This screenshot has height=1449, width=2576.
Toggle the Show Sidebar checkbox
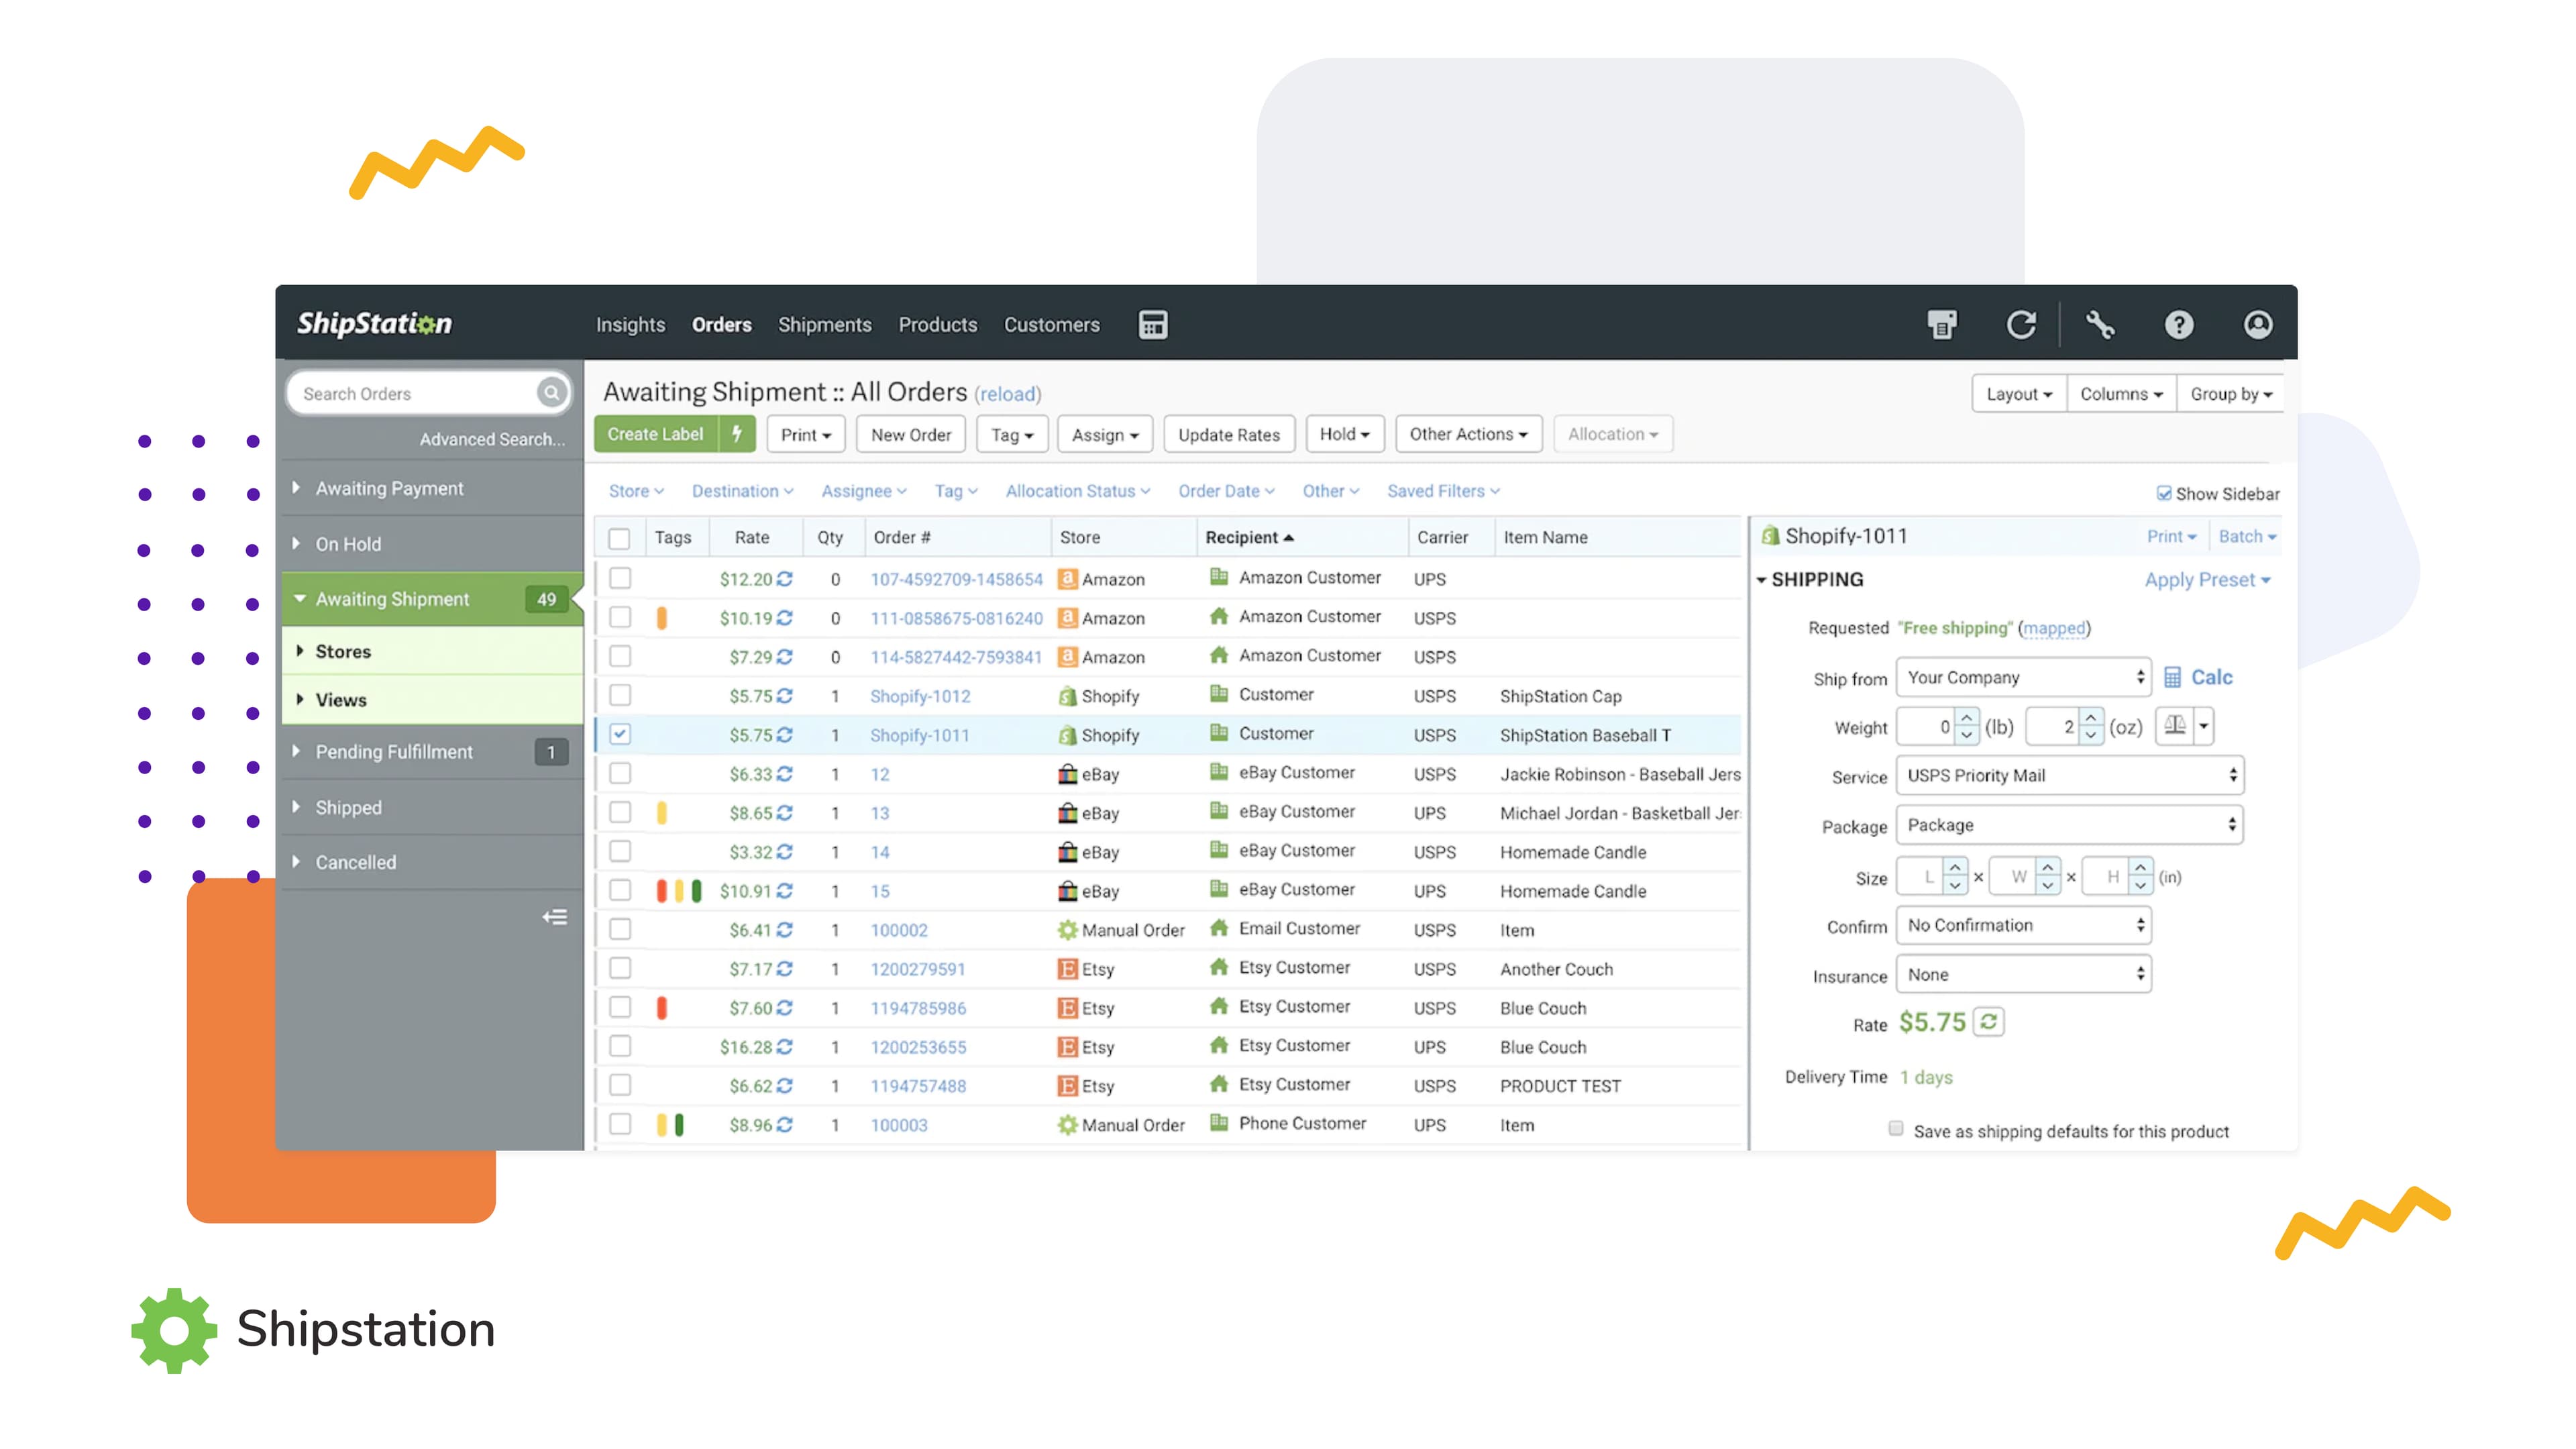click(2164, 494)
